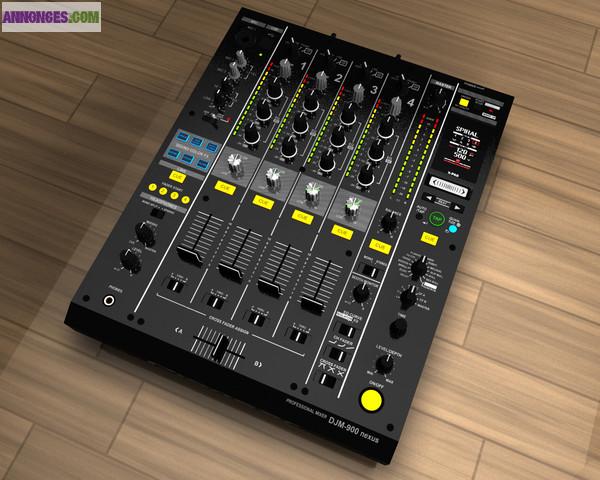
Task: Toggle Fader Start button 4
Action: [x=186, y=199]
